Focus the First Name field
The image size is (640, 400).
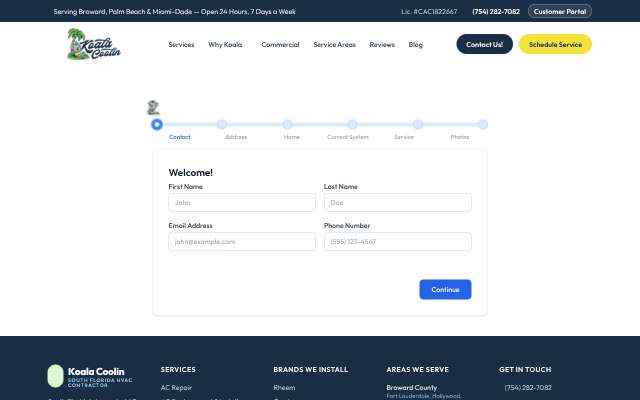click(242, 202)
